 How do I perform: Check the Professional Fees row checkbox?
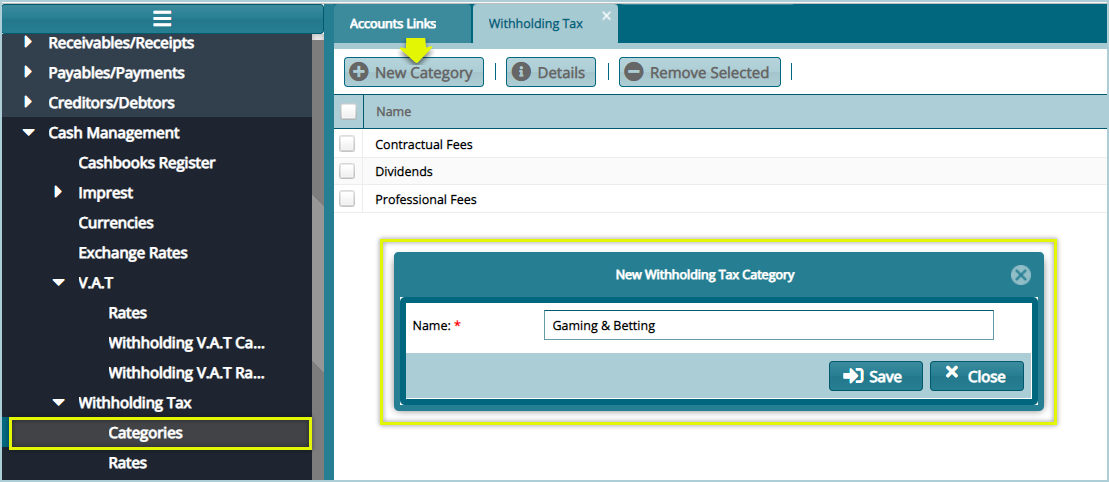coord(347,199)
